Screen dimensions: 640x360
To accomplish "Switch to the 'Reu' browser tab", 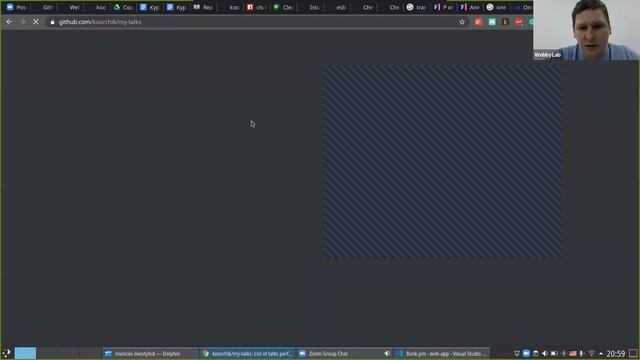I will pos(203,7).
